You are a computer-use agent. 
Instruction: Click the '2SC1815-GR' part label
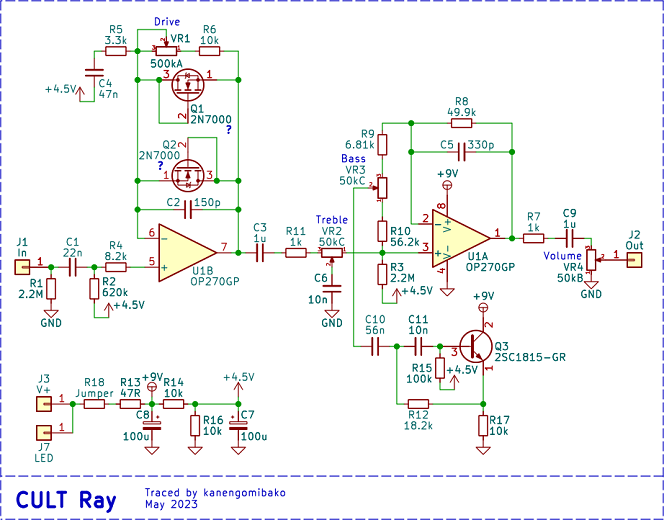[x=530, y=357]
